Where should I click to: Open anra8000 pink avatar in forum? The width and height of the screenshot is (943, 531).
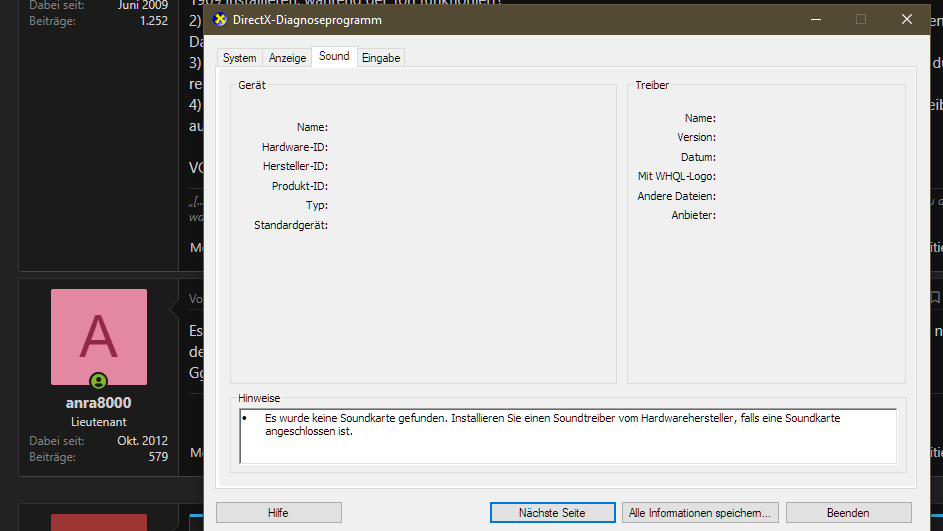coord(99,337)
